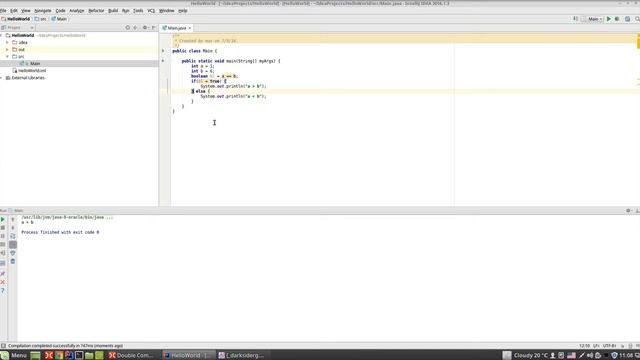Image resolution: width=640 pixels, height=360 pixels.
Task: Click Up the stack trace arrow
Action: 13,219
